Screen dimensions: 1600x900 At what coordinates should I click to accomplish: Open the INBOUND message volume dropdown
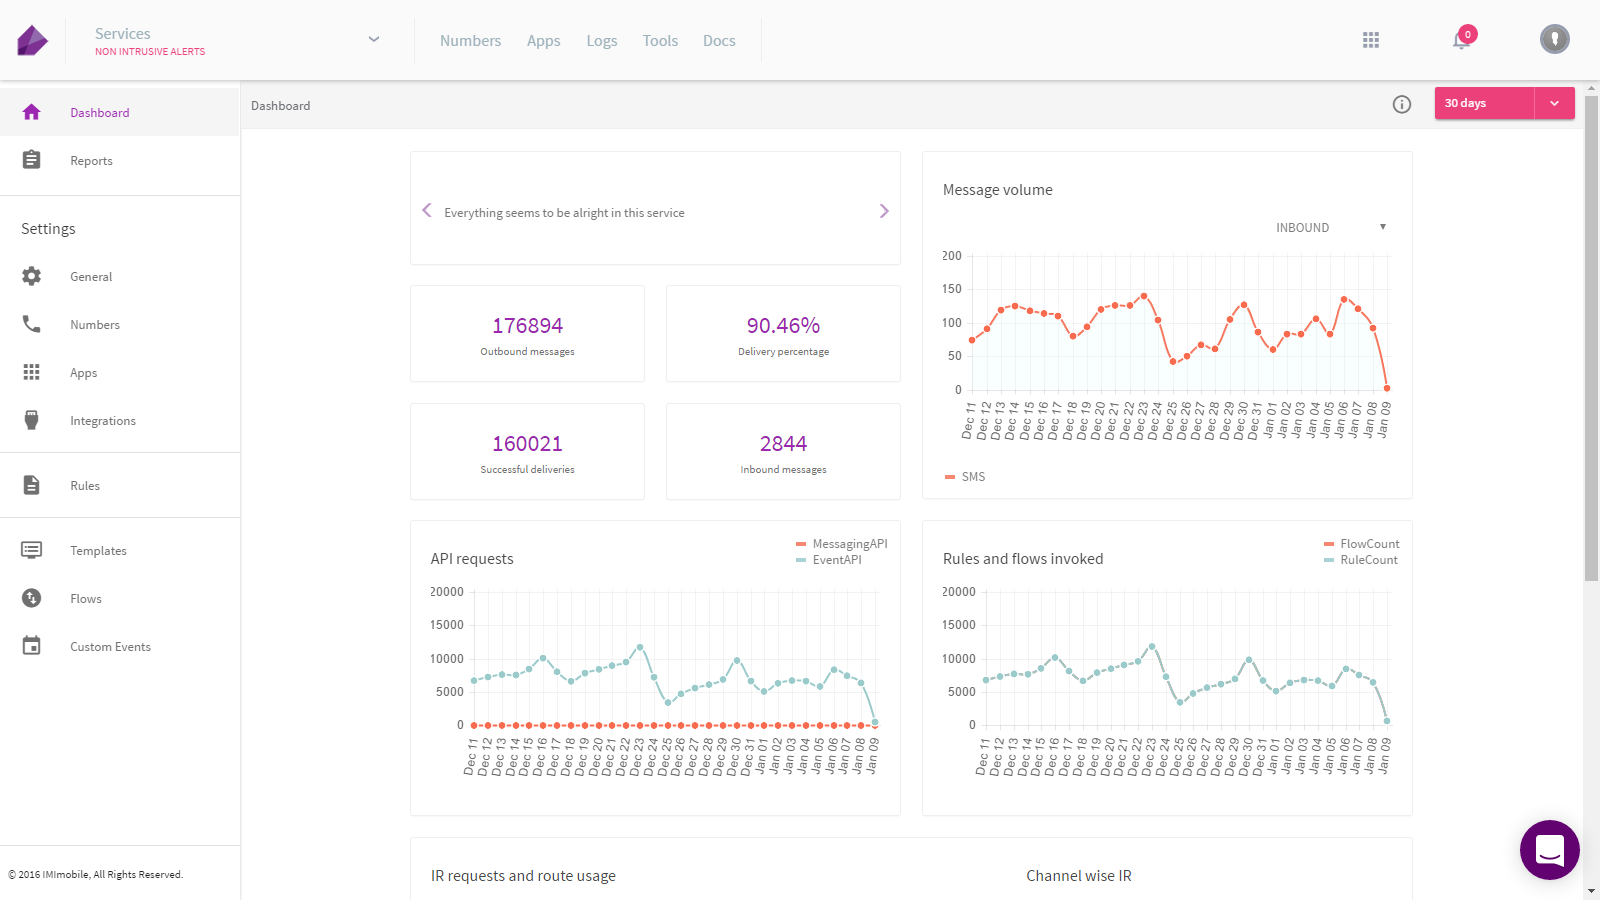pos(1330,227)
